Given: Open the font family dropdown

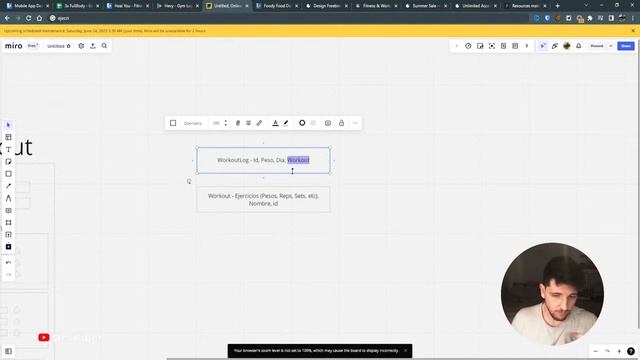Looking at the screenshot, I should pos(193,123).
